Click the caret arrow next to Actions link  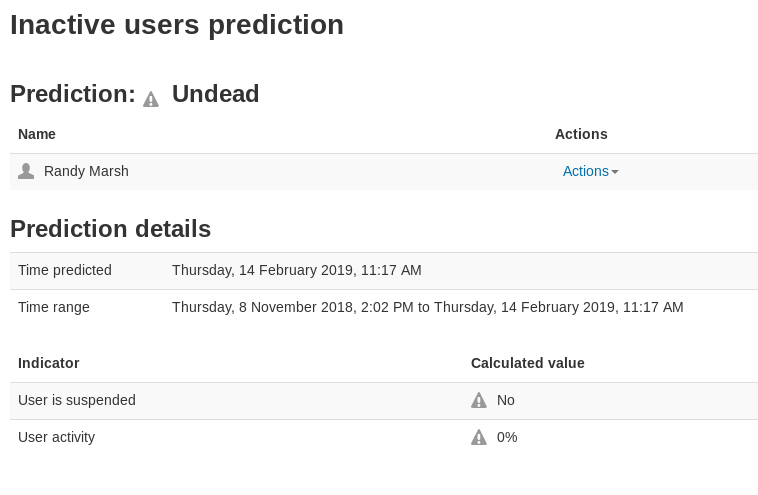pos(615,172)
